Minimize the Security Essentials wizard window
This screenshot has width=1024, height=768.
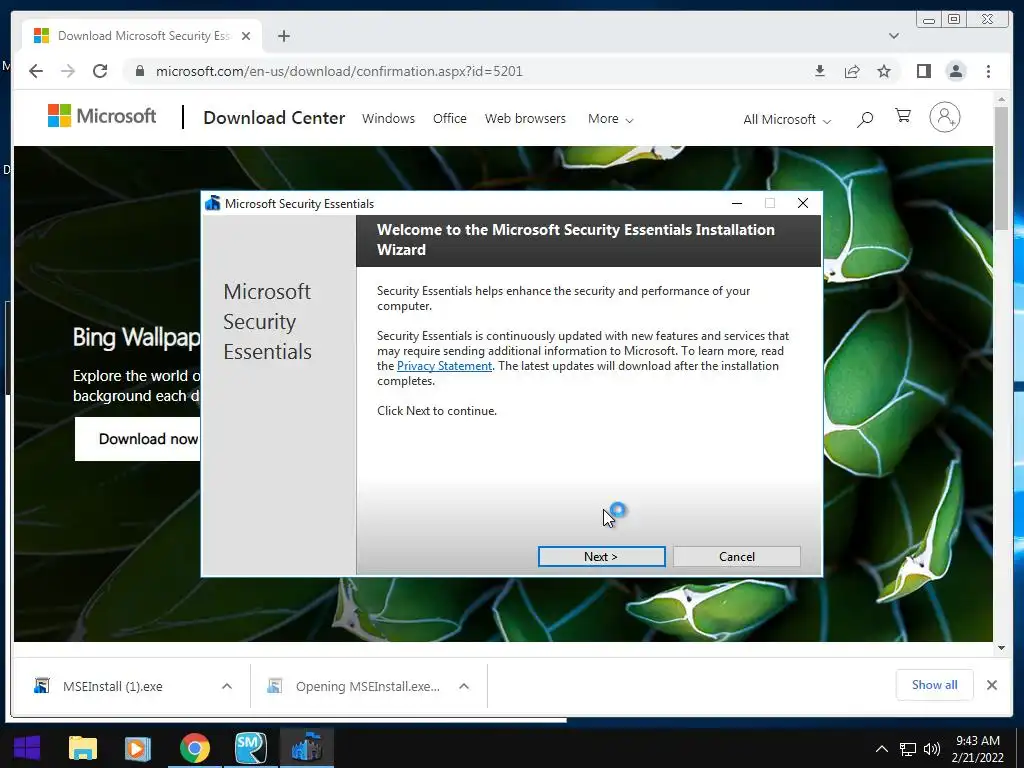(x=737, y=203)
